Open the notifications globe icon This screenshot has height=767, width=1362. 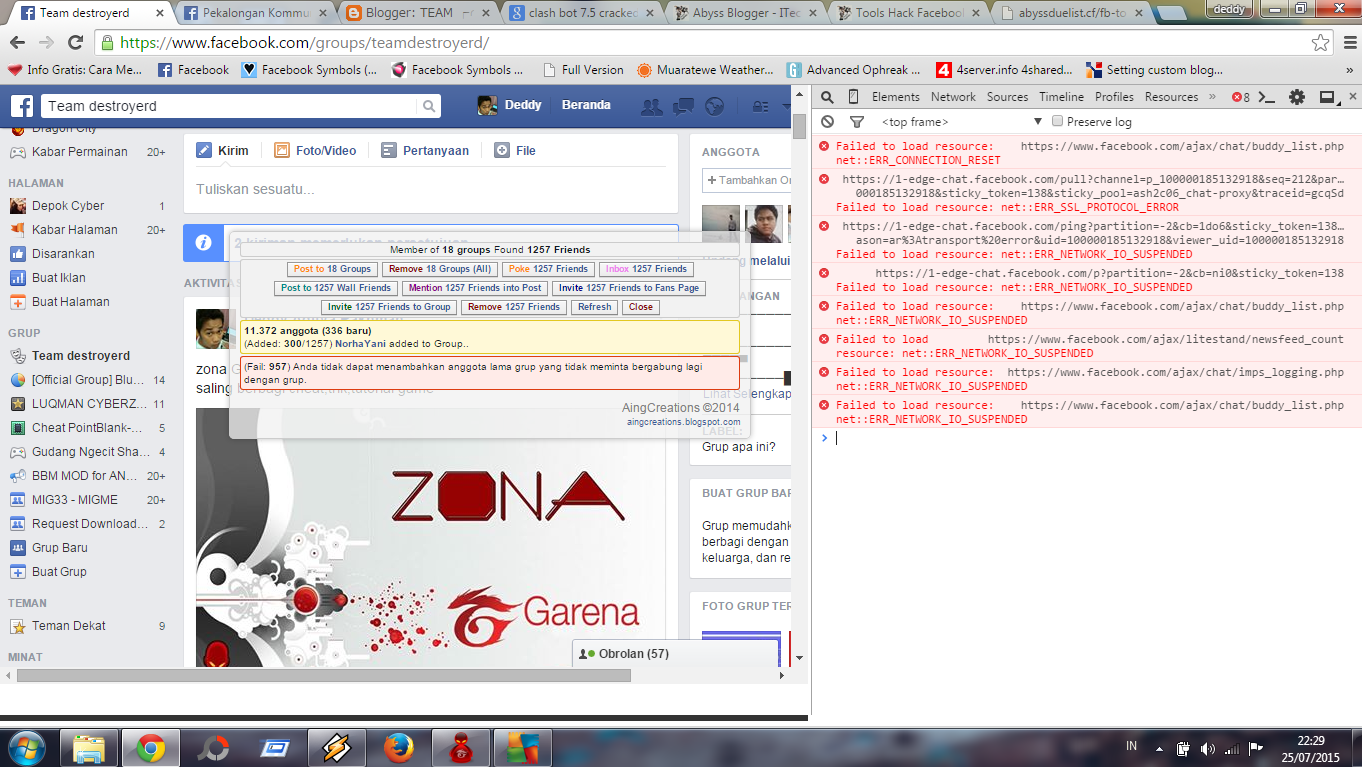[714, 106]
